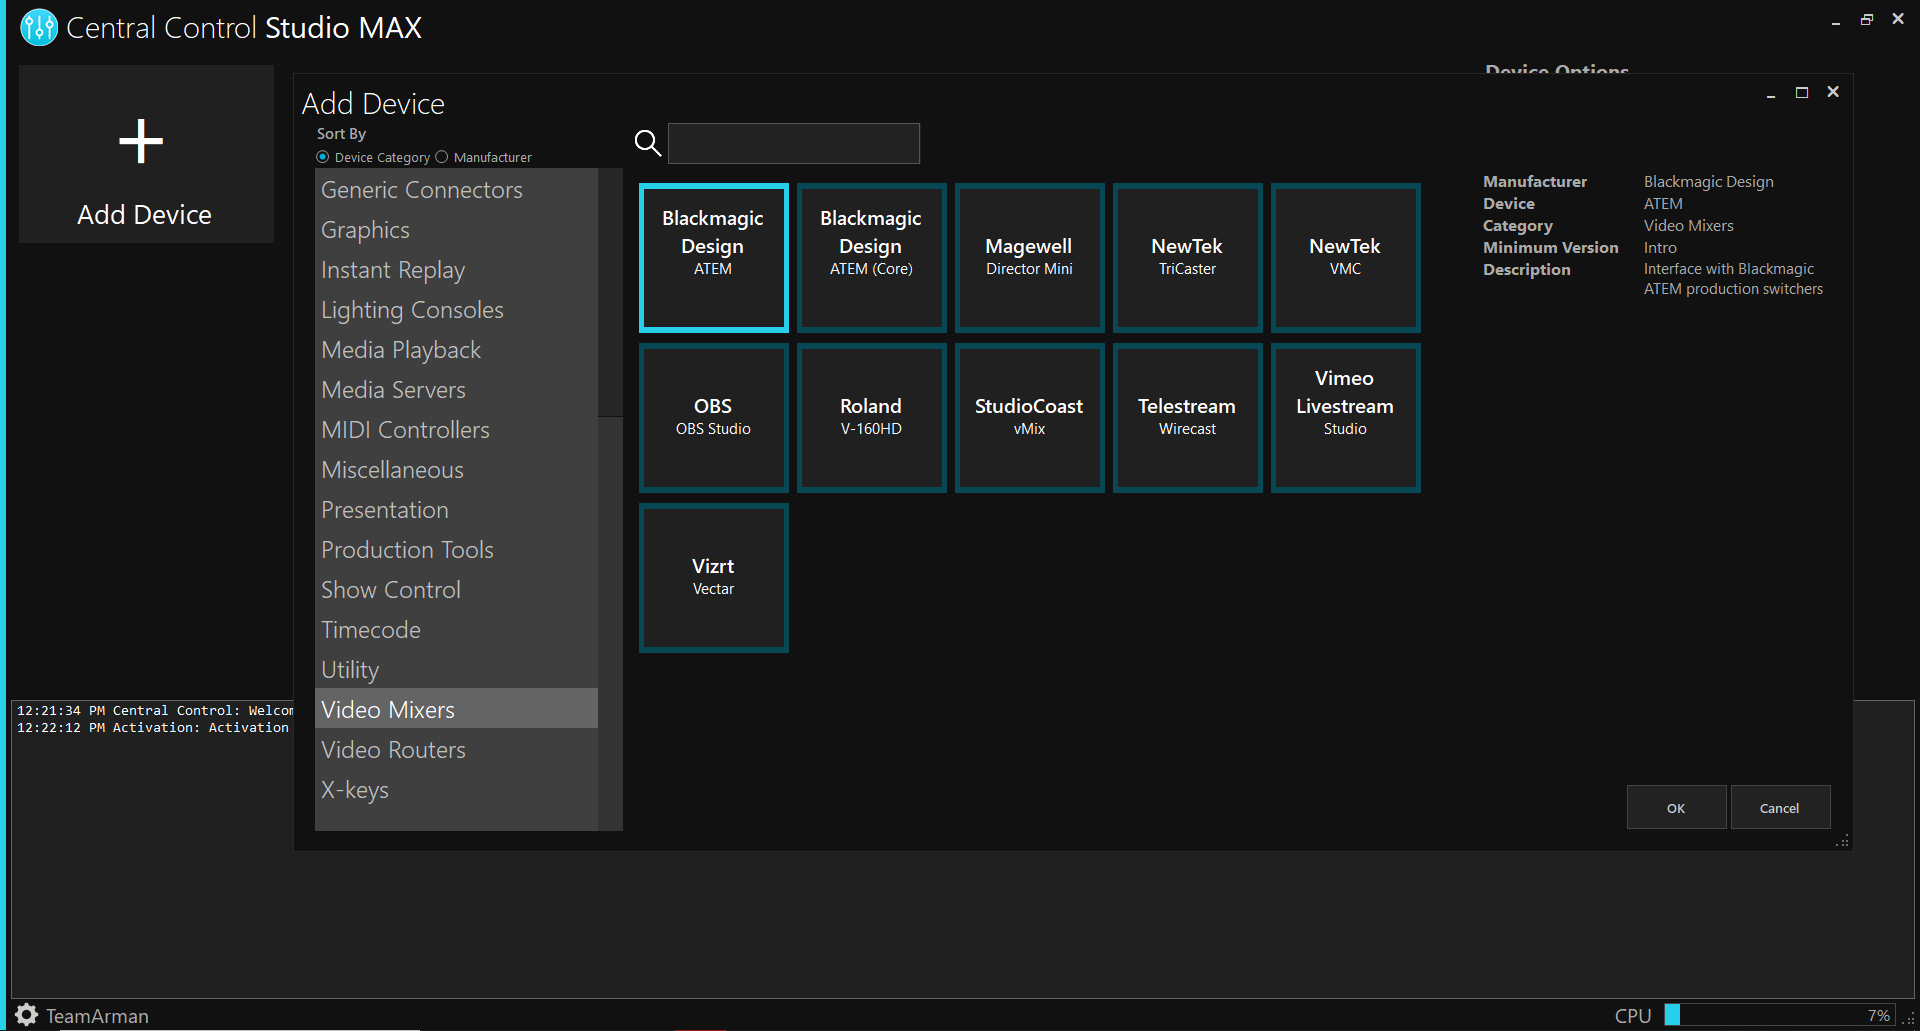This screenshot has height=1031, width=1920.
Task: Sort devices by Manufacturer
Action: click(442, 157)
